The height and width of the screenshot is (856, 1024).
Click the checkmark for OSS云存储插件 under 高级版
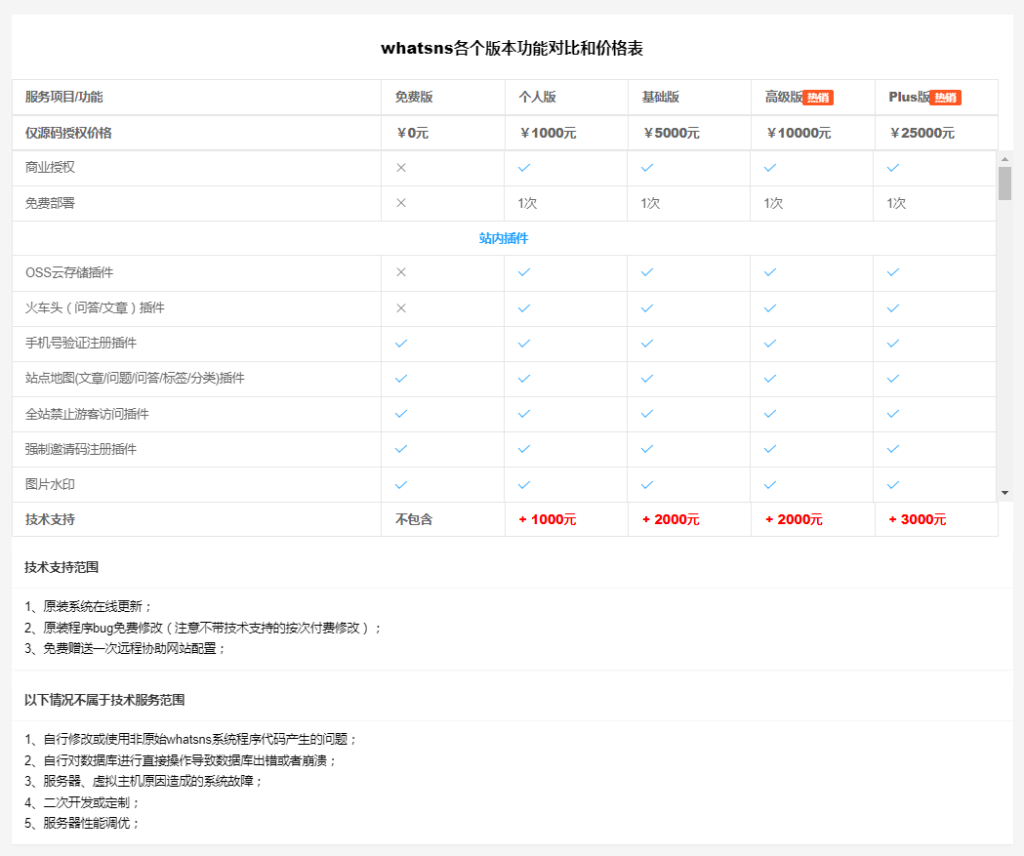[770, 272]
